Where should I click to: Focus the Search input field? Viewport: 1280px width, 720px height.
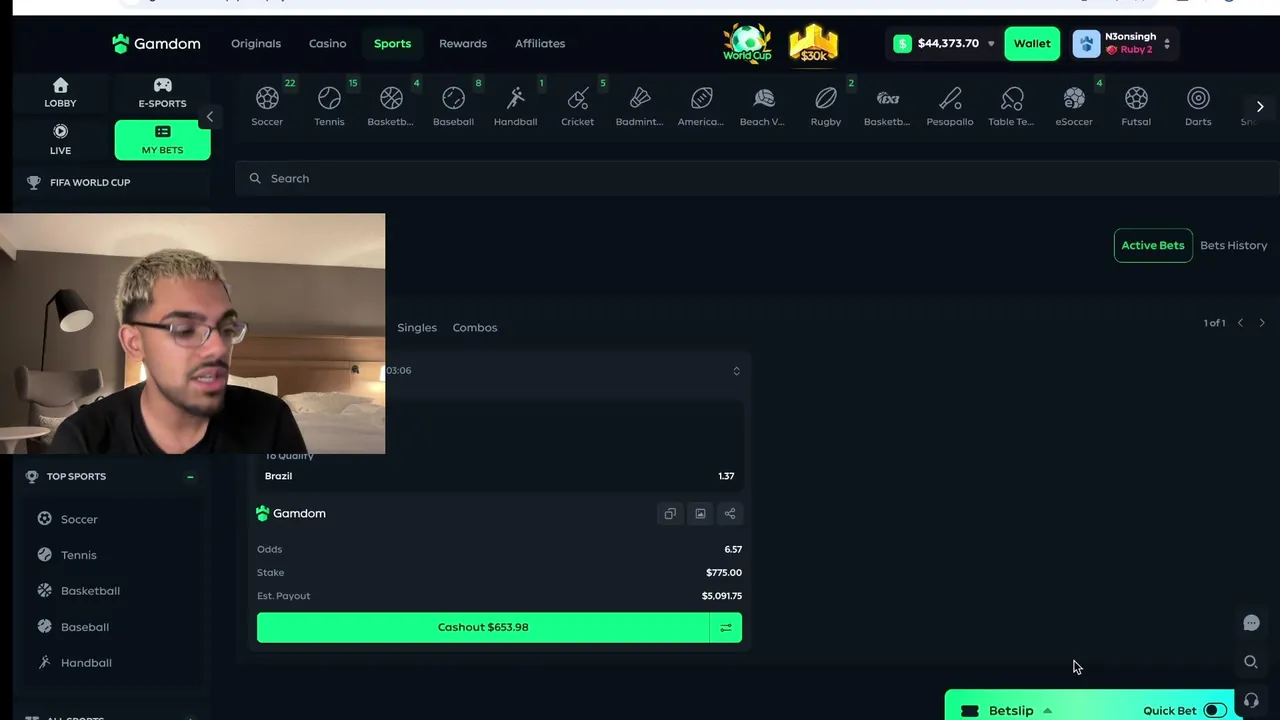[757, 179]
